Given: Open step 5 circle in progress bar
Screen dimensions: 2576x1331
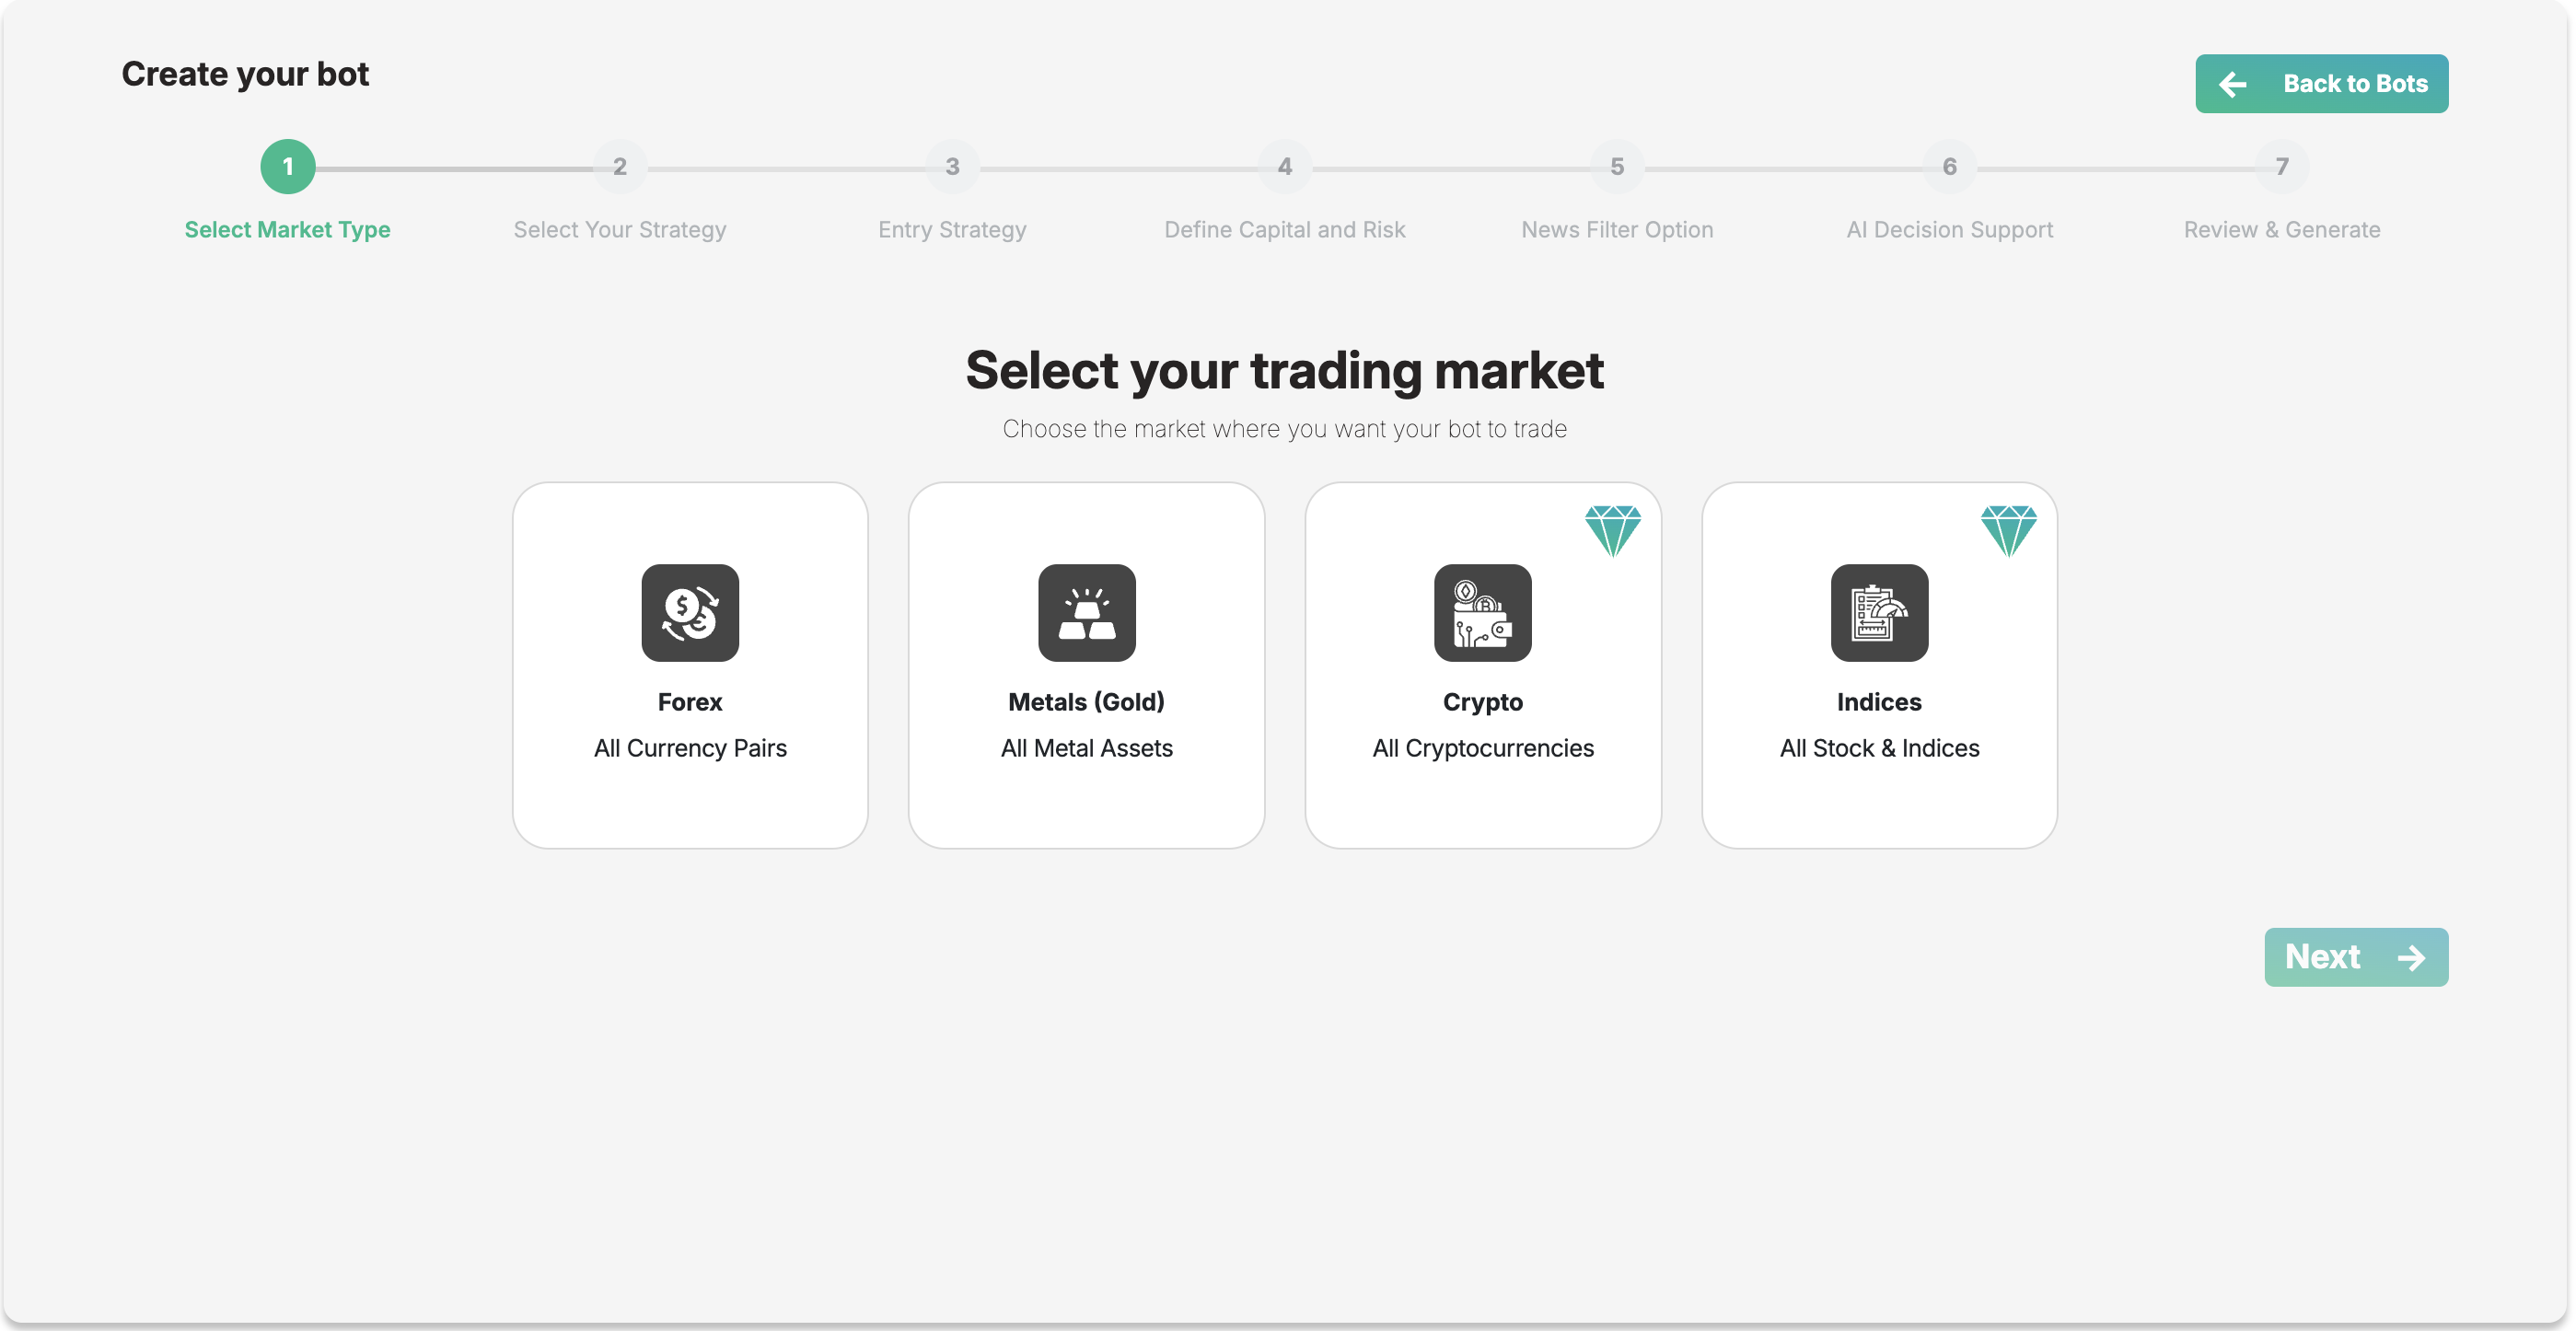Looking at the screenshot, I should point(1617,167).
